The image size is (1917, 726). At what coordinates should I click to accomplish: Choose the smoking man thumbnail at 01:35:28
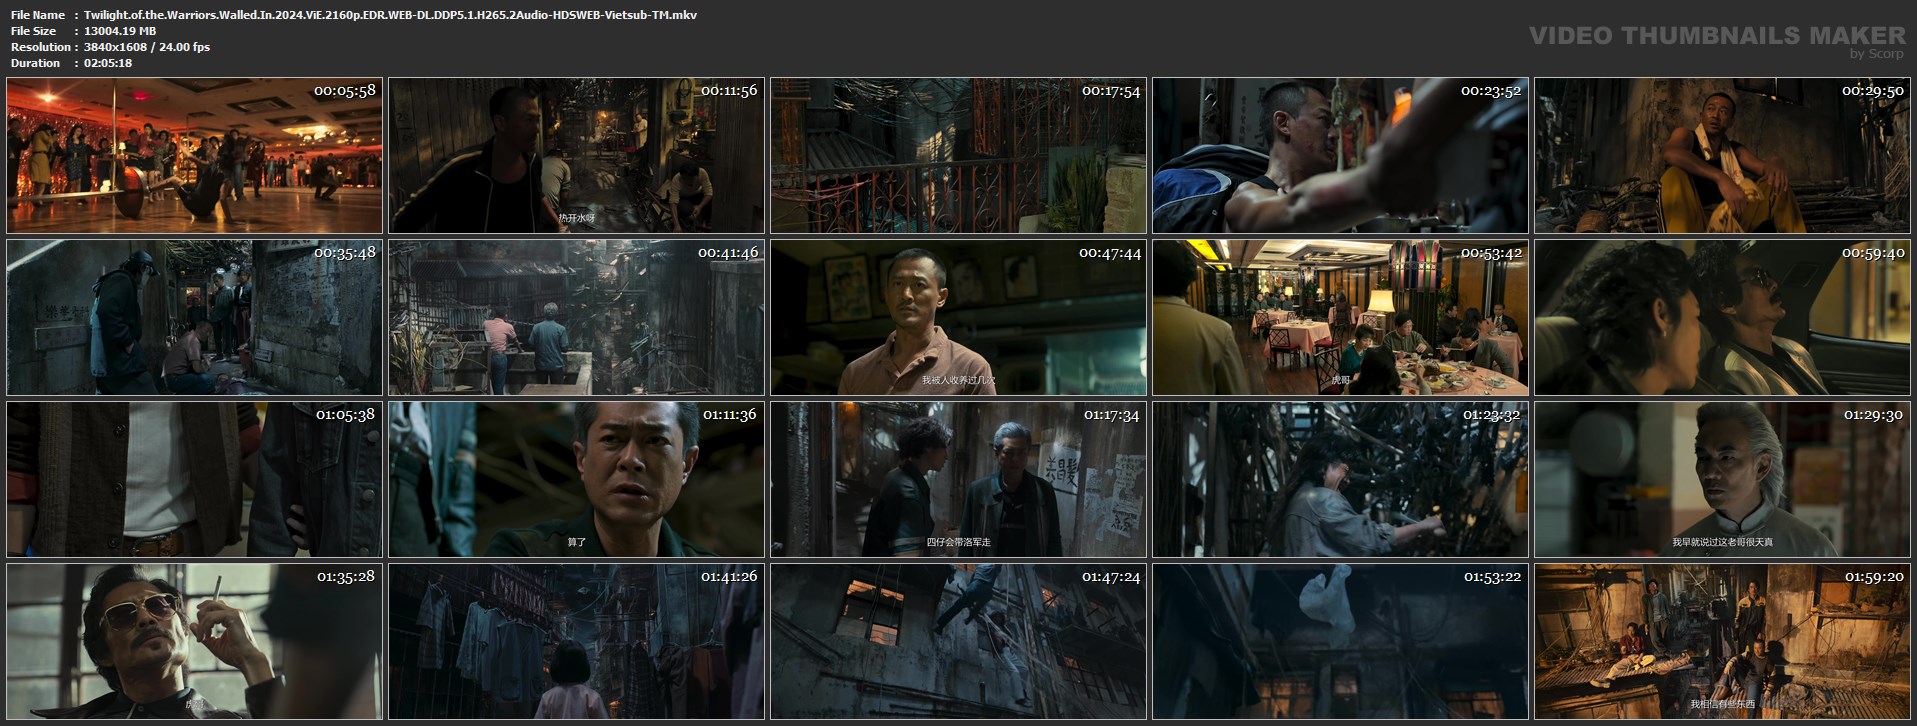194,642
